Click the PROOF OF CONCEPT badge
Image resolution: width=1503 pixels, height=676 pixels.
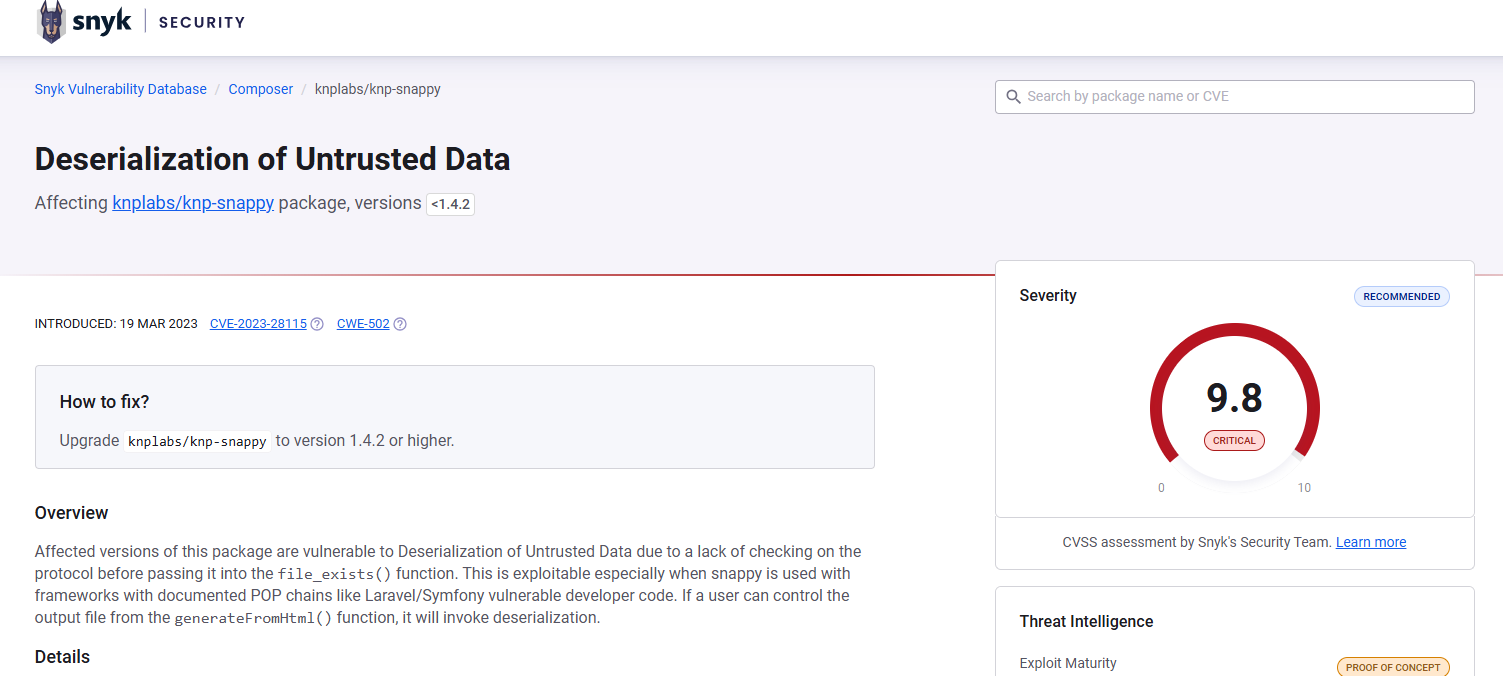click(1392, 667)
